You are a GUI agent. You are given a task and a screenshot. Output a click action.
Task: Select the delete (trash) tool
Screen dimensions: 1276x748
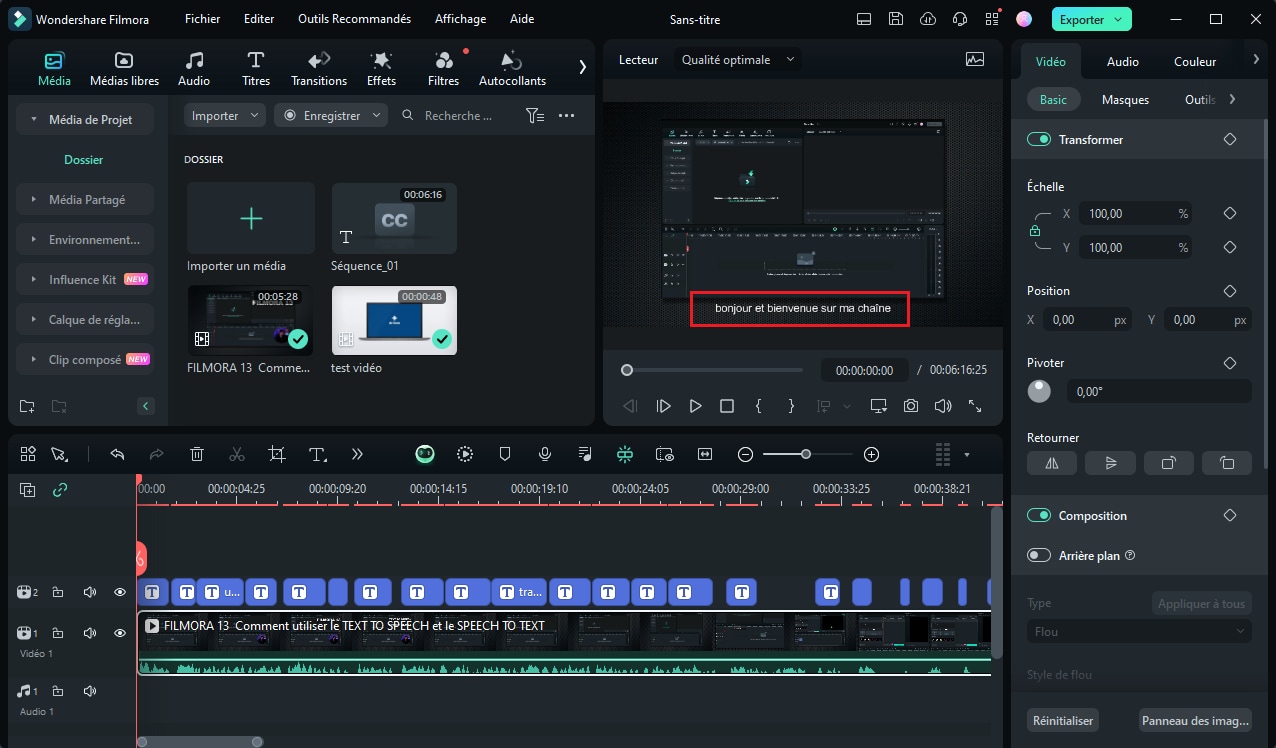197,454
